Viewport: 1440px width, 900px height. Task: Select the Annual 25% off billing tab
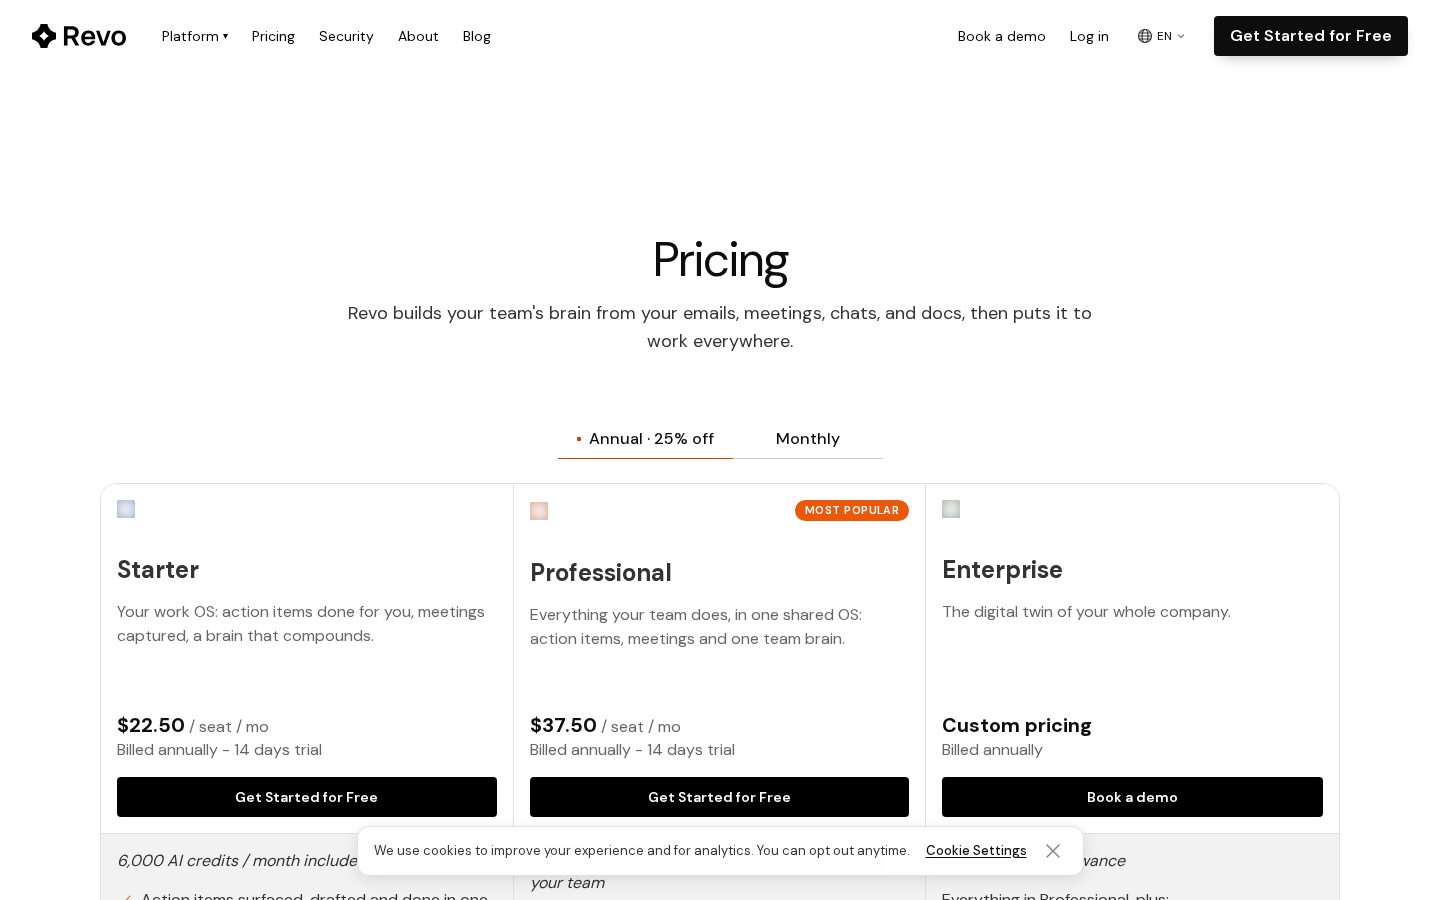(x=645, y=439)
